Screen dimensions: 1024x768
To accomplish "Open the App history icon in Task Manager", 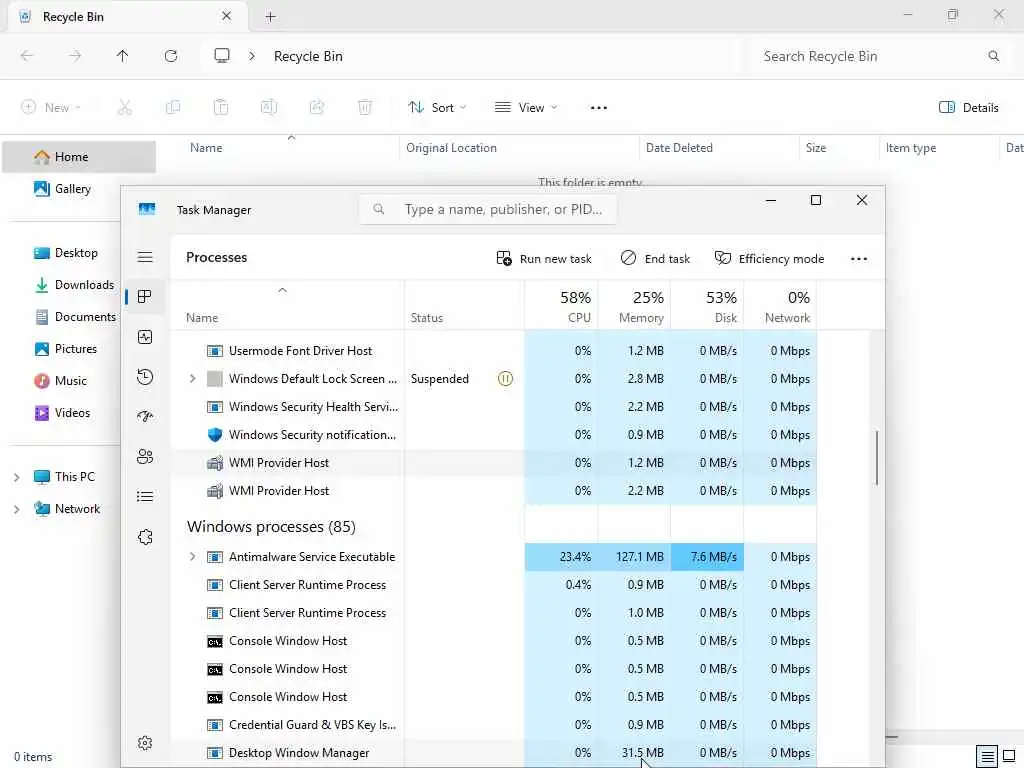I will pyautogui.click(x=145, y=377).
